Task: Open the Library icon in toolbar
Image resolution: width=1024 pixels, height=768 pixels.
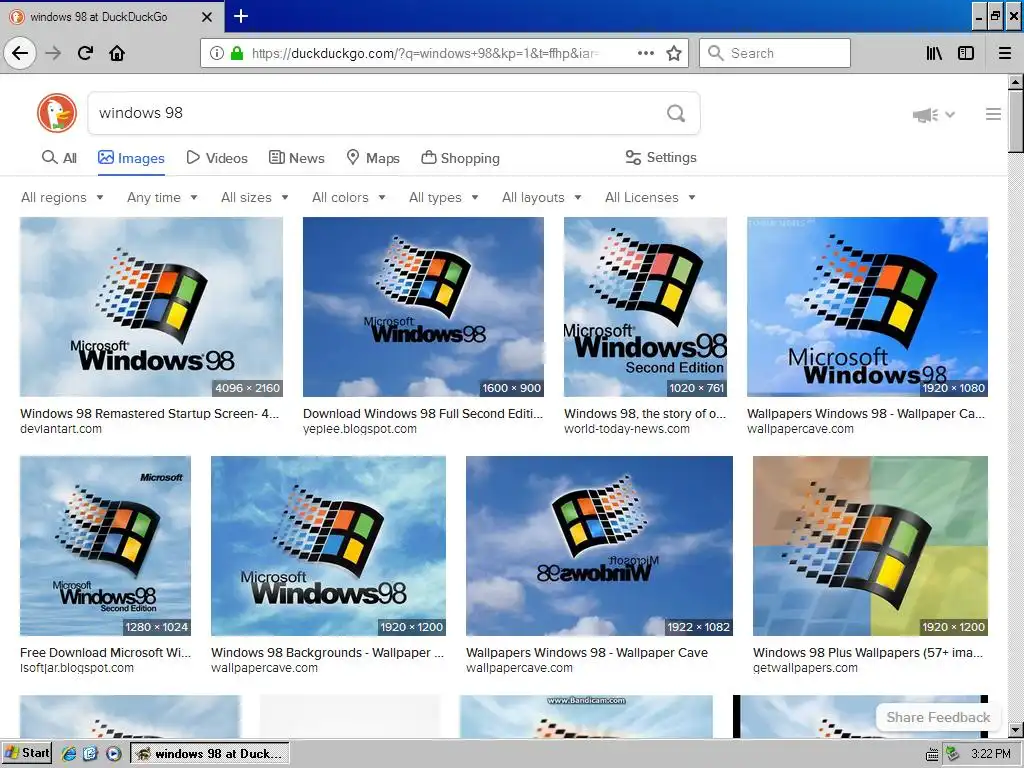Action: click(x=934, y=53)
